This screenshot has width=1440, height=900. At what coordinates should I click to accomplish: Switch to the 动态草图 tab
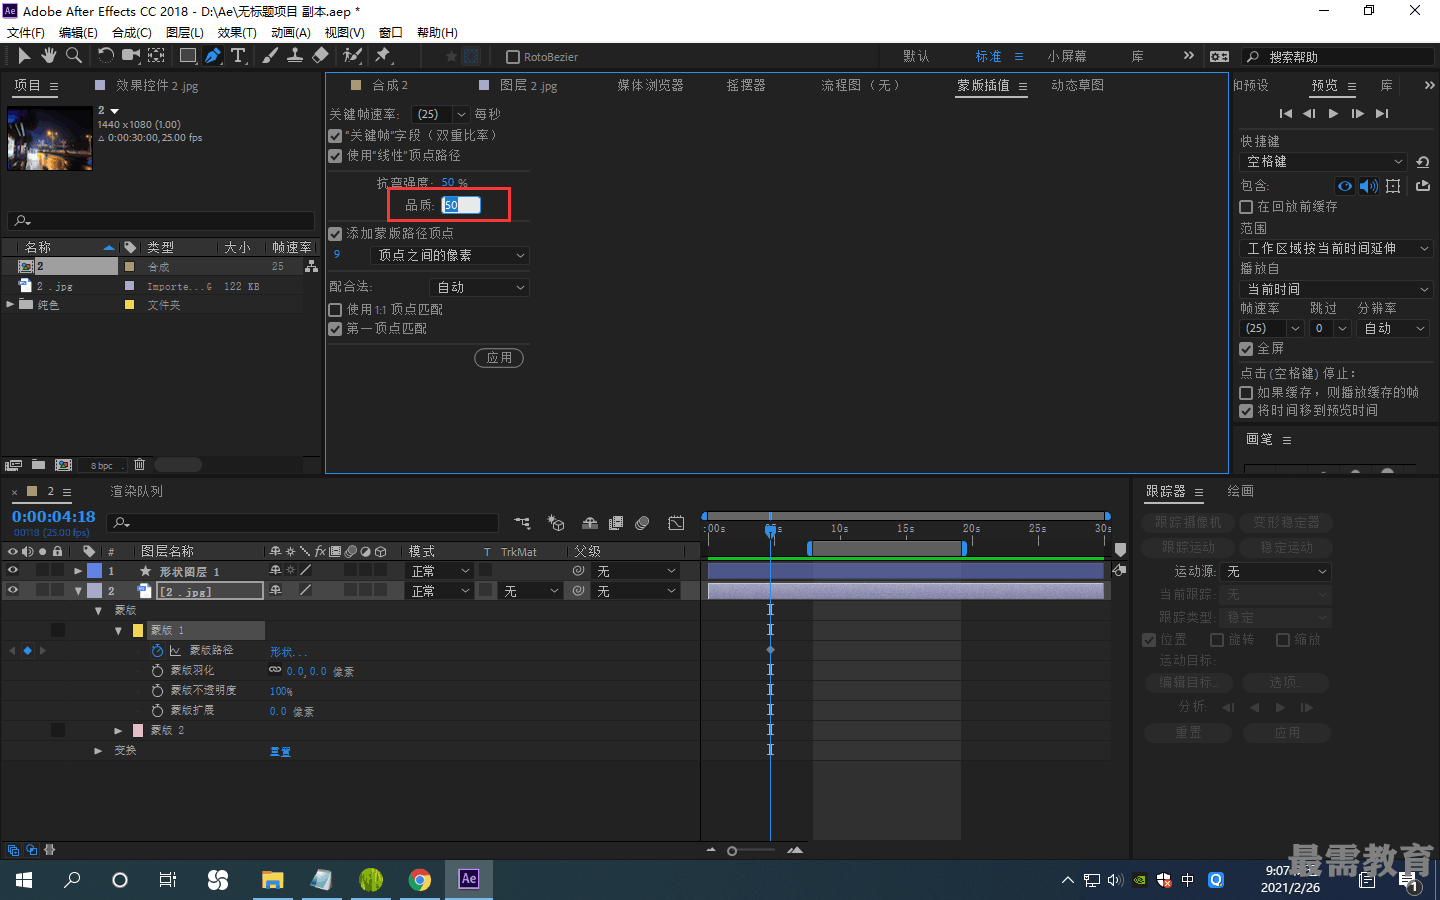pos(1077,86)
